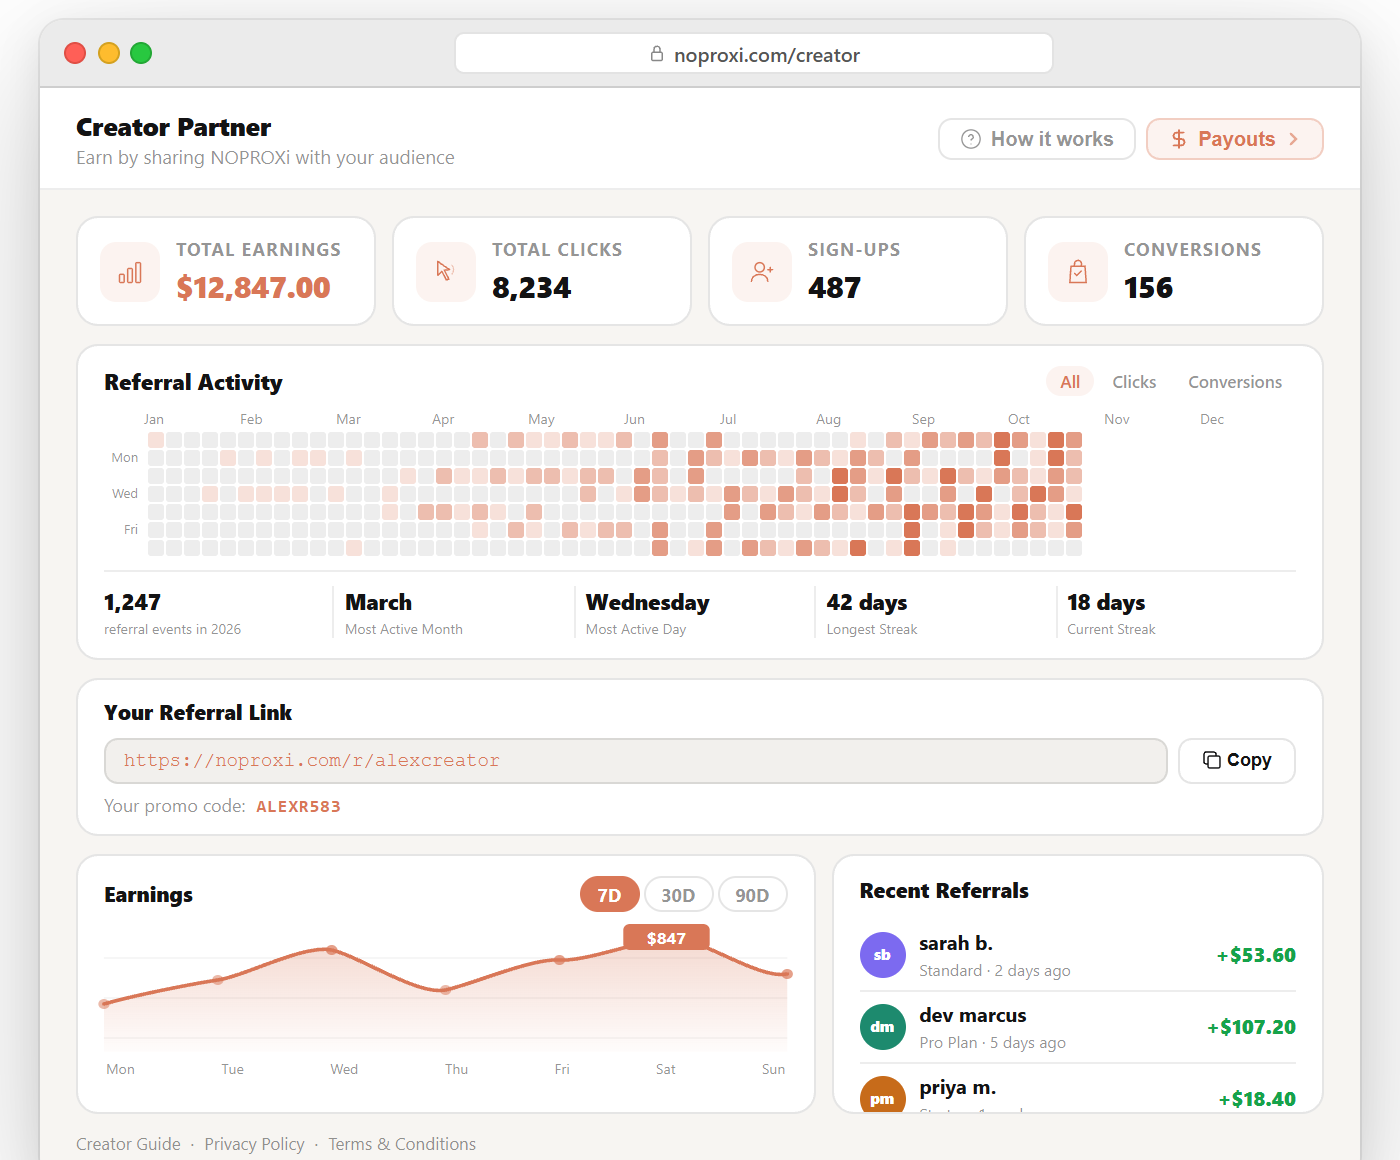
Task: Open the How it works button
Action: click(1036, 139)
